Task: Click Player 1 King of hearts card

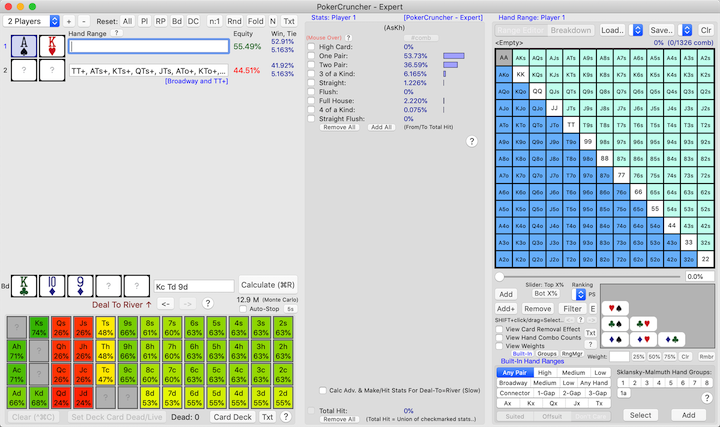Action: (x=52, y=46)
